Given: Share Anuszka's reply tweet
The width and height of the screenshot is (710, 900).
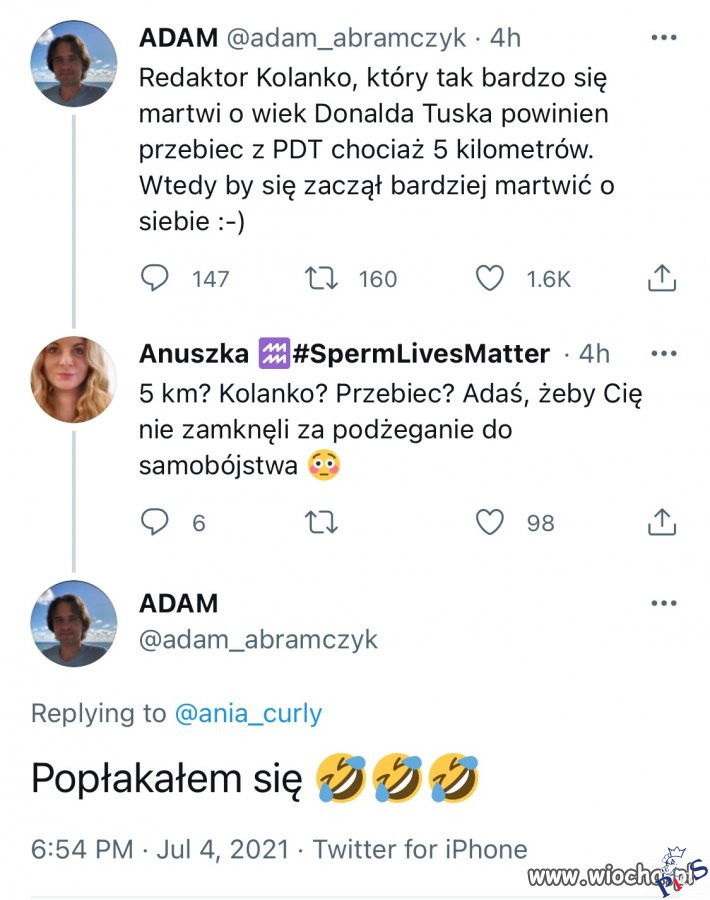Looking at the screenshot, I should tap(662, 522).
